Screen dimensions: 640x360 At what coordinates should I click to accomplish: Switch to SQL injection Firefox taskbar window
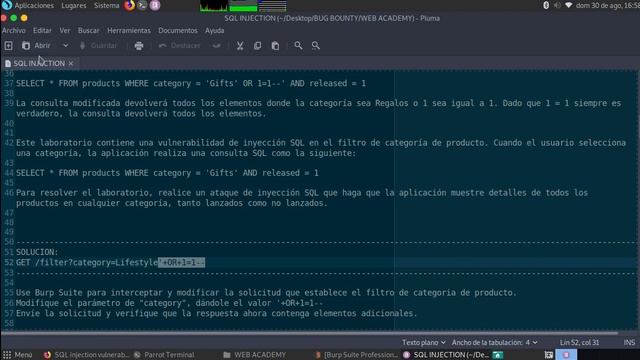tap(87, 355)
